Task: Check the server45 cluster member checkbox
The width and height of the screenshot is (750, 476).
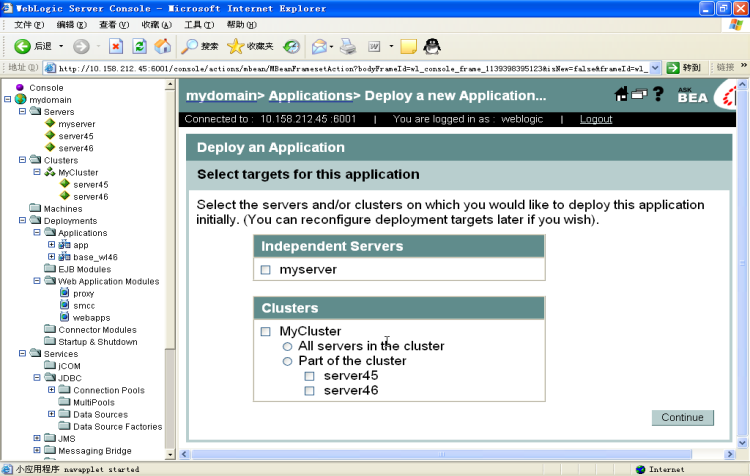Action: pyautogui.click(x=309, y=376)
